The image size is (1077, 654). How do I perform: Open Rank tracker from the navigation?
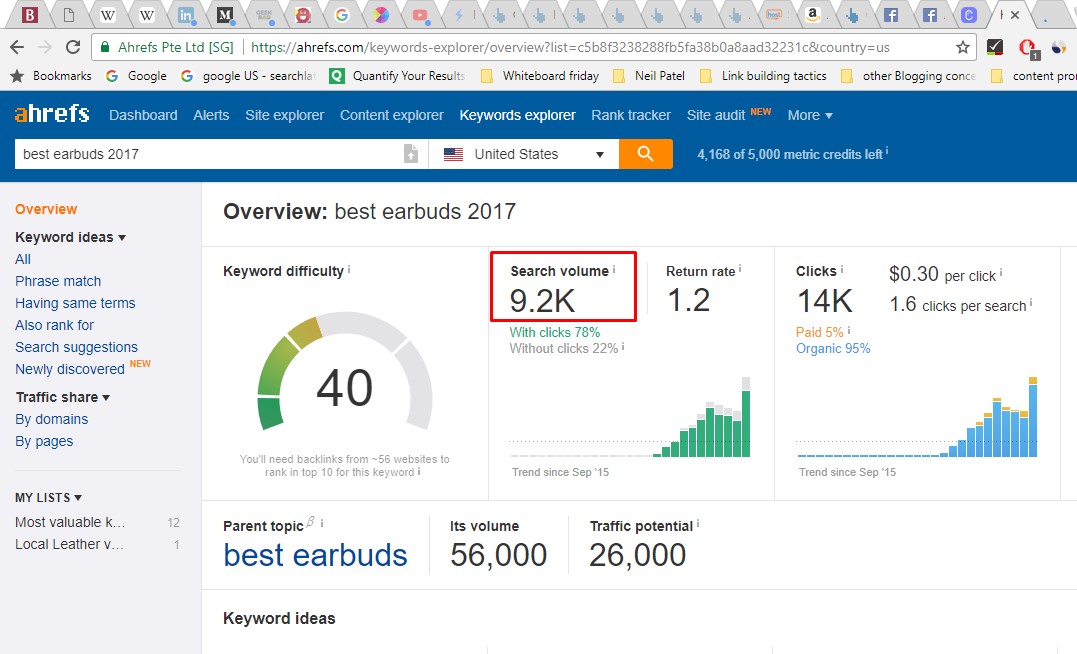(x=631, y=115)
